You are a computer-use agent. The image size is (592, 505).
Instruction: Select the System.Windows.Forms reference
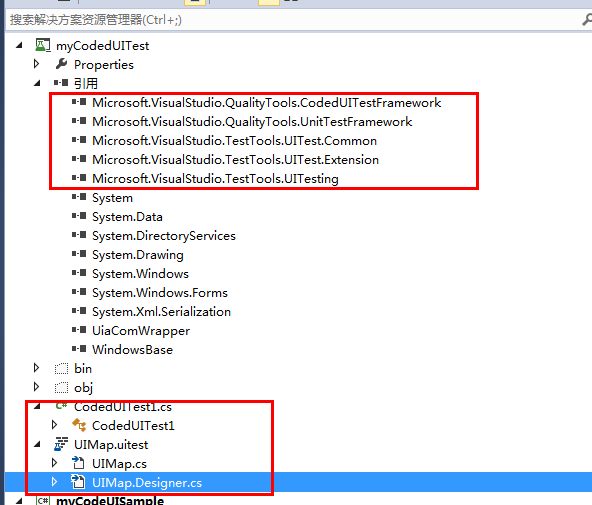160,293
